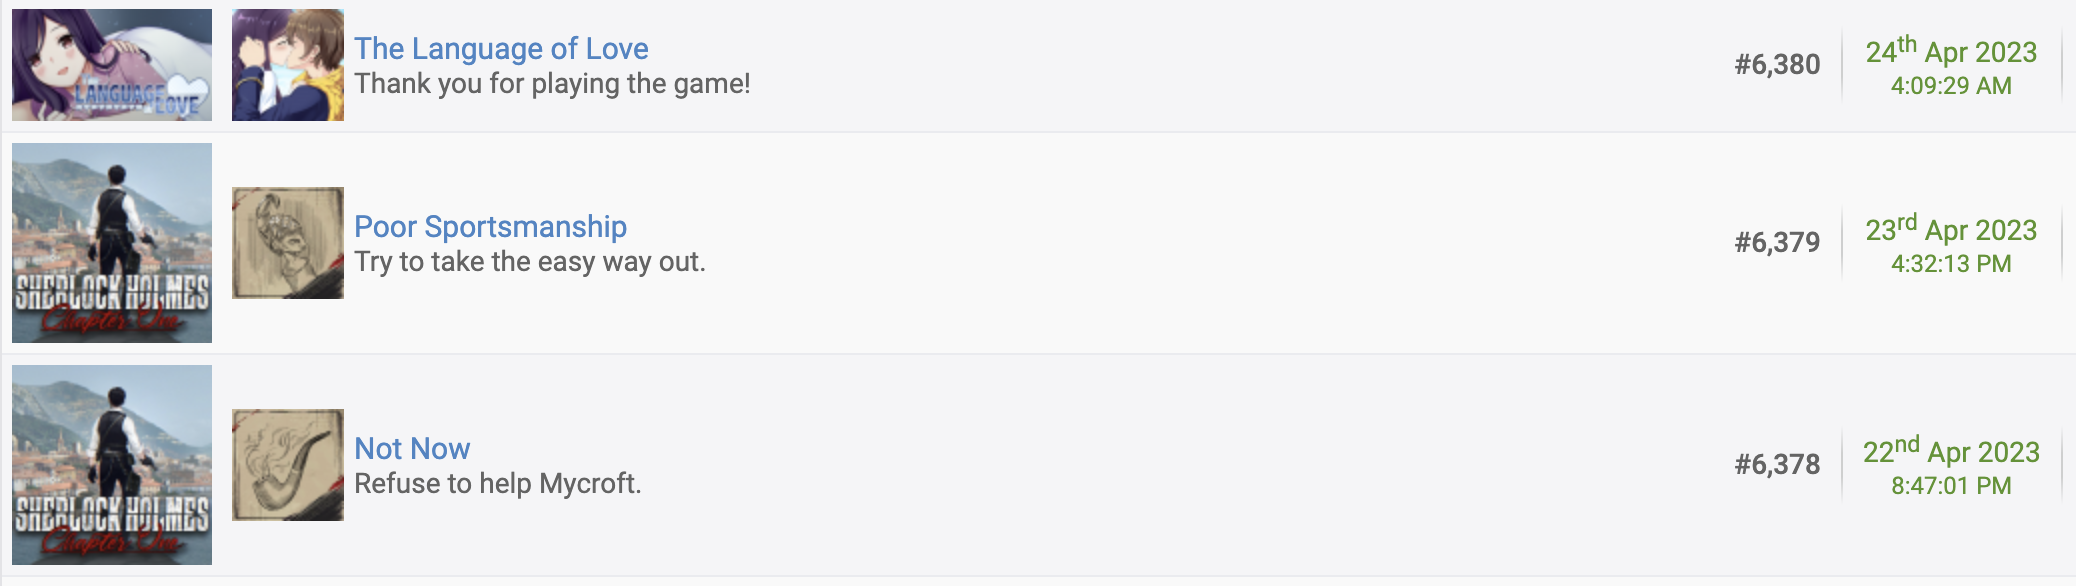Click the 4:09:29 AM timestamp
This screenshot has height=586, width=2076.
click(1951, 86)
